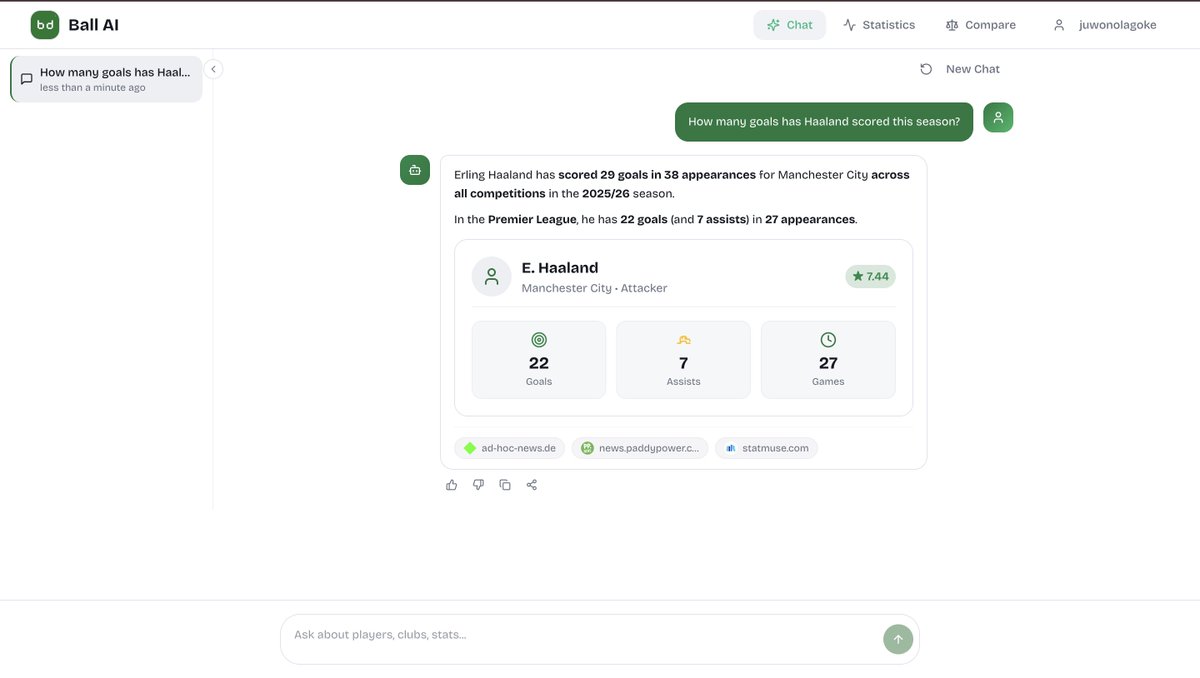
Task: Give the response a thumbs down
Action: pos(478,485)
